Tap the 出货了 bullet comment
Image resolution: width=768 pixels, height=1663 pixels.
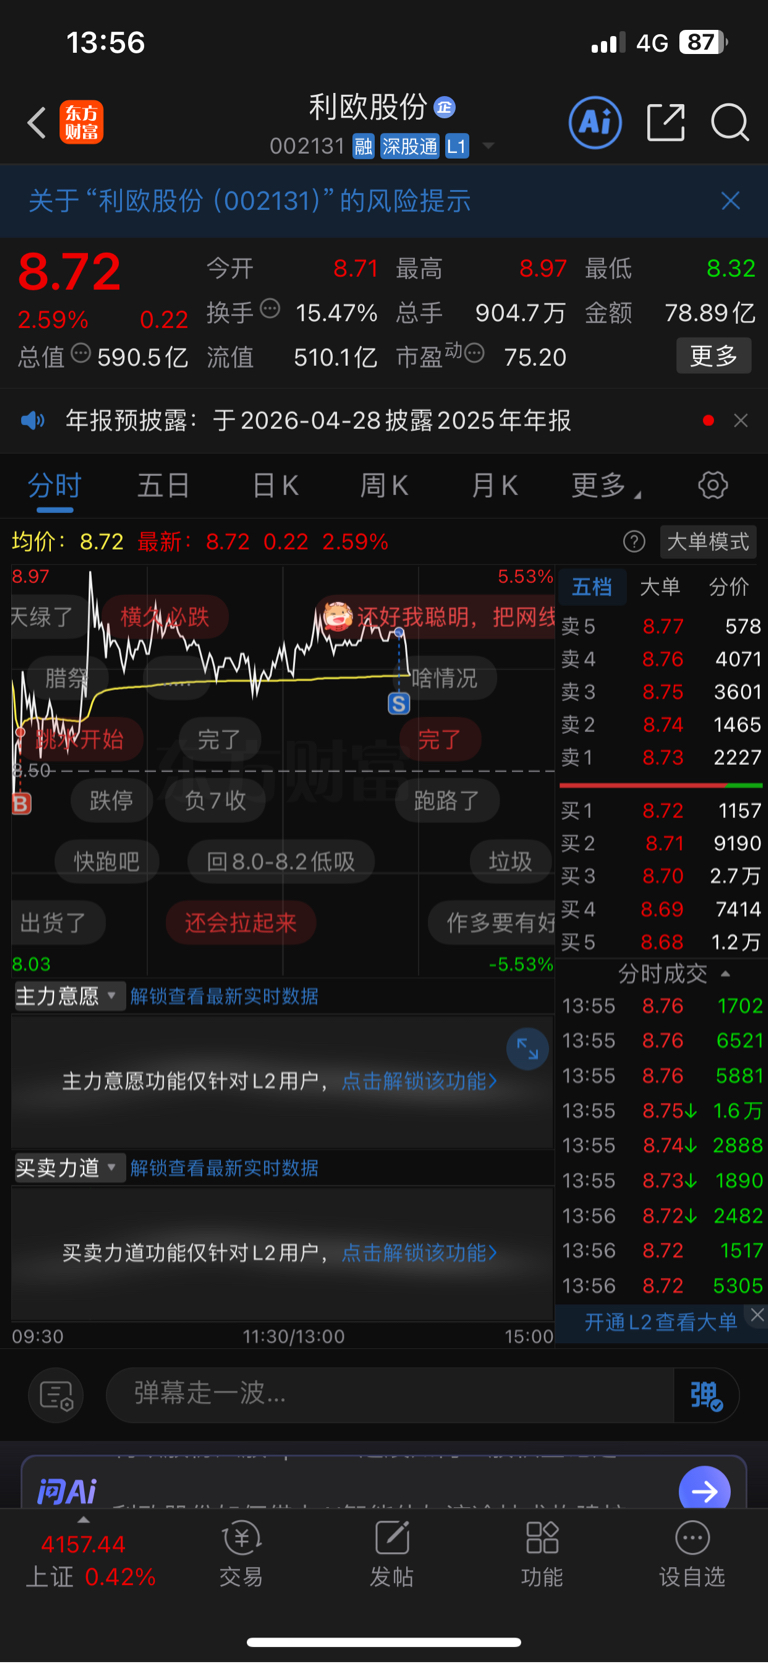coord(54,922)
